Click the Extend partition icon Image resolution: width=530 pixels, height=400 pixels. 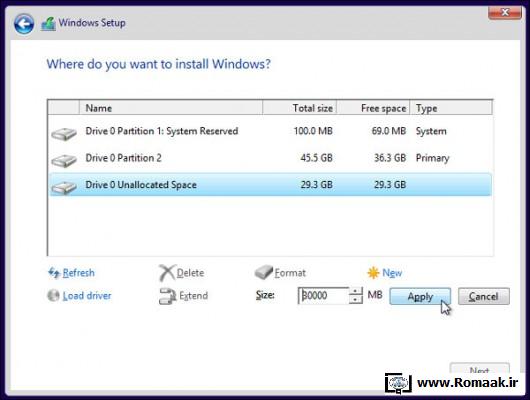tap(168, 296)
